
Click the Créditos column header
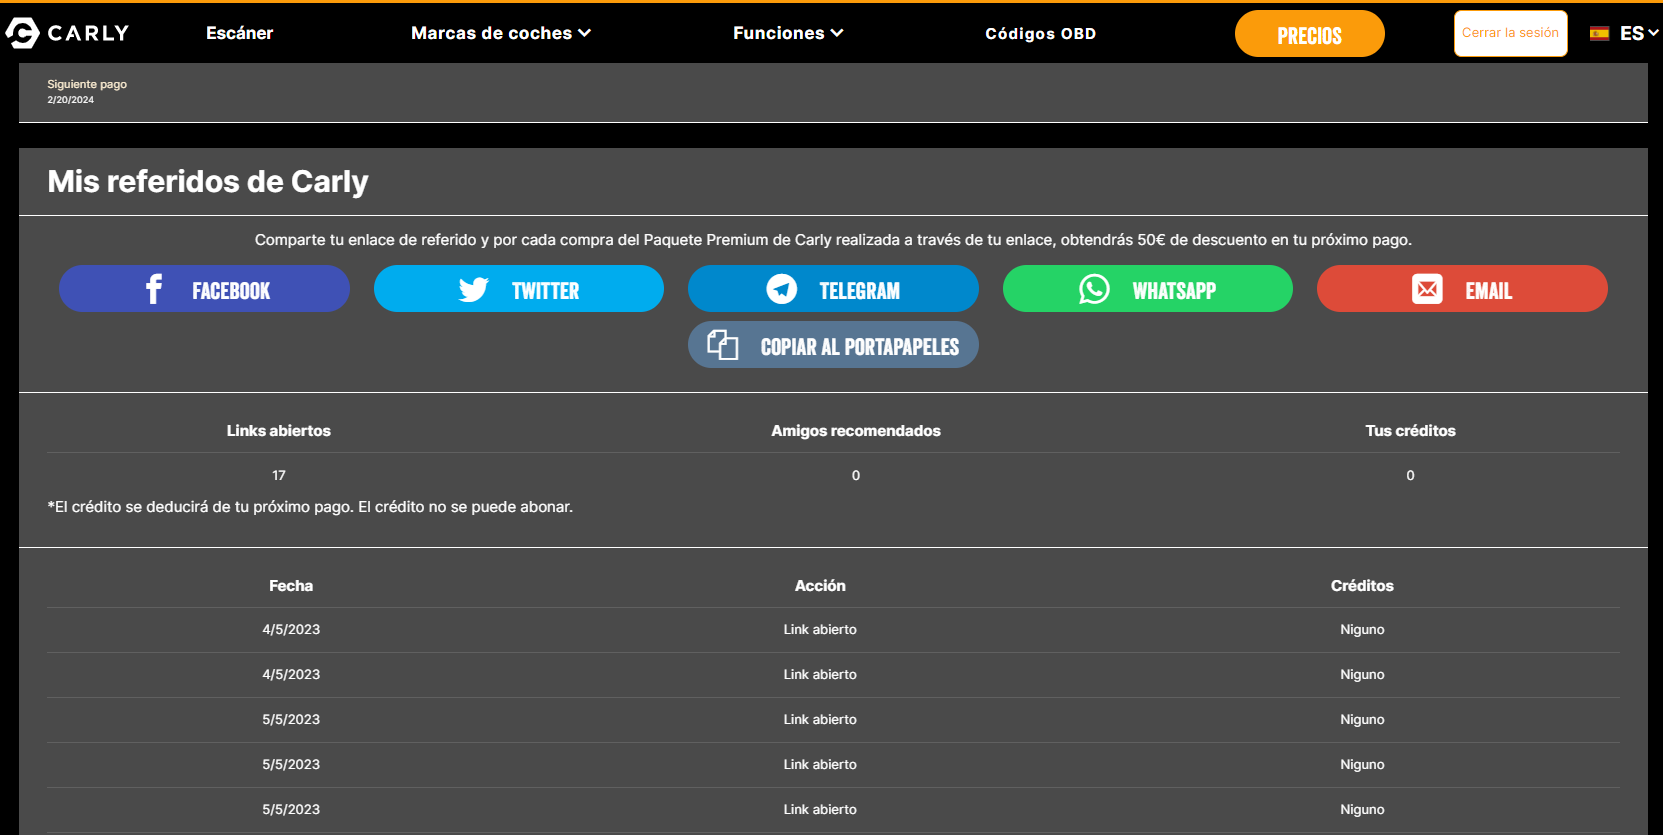coord(1362,586)
